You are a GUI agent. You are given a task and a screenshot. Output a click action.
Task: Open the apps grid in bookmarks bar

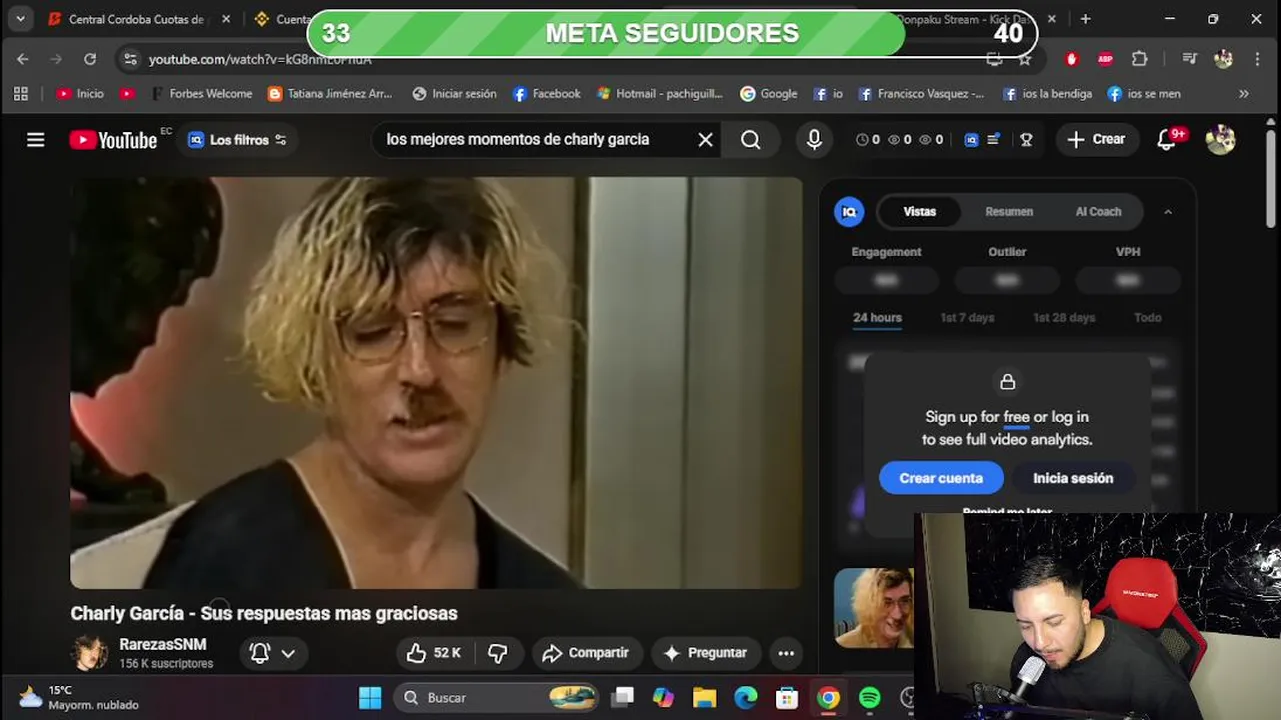click(x=21, y=93)
